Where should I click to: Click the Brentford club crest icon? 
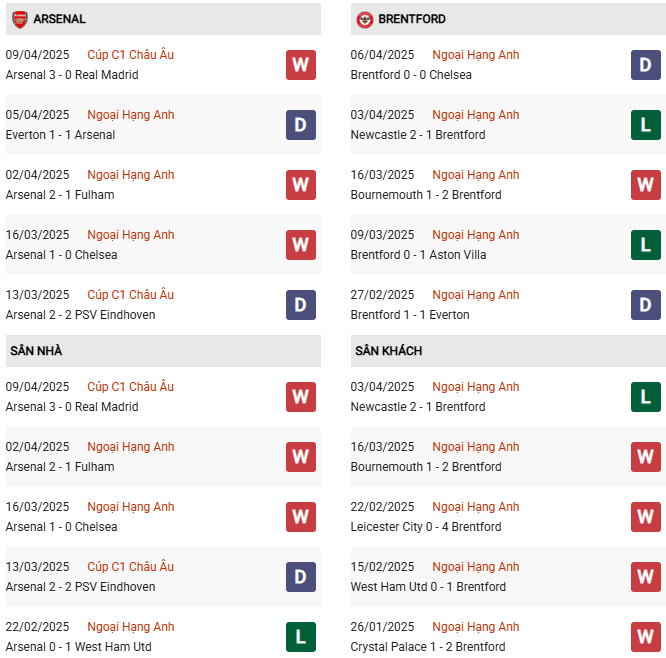[x=365, y=19]
